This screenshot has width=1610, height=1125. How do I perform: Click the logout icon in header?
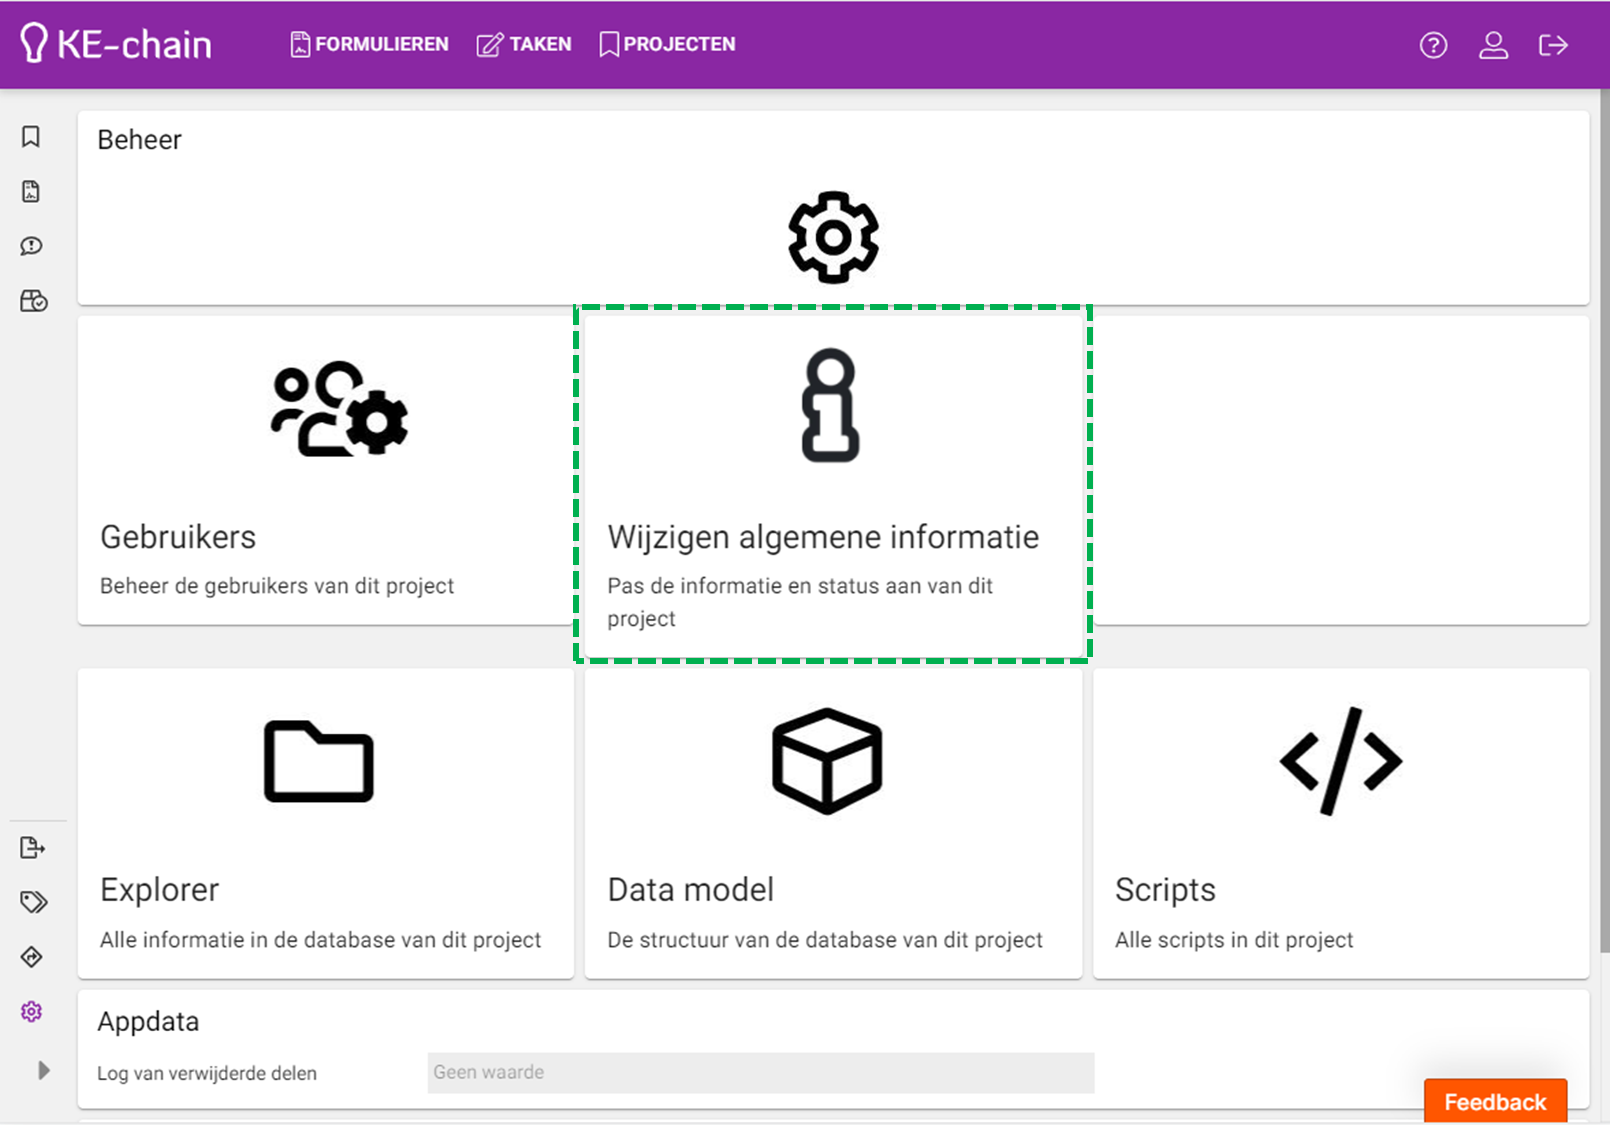[1553, 45]
